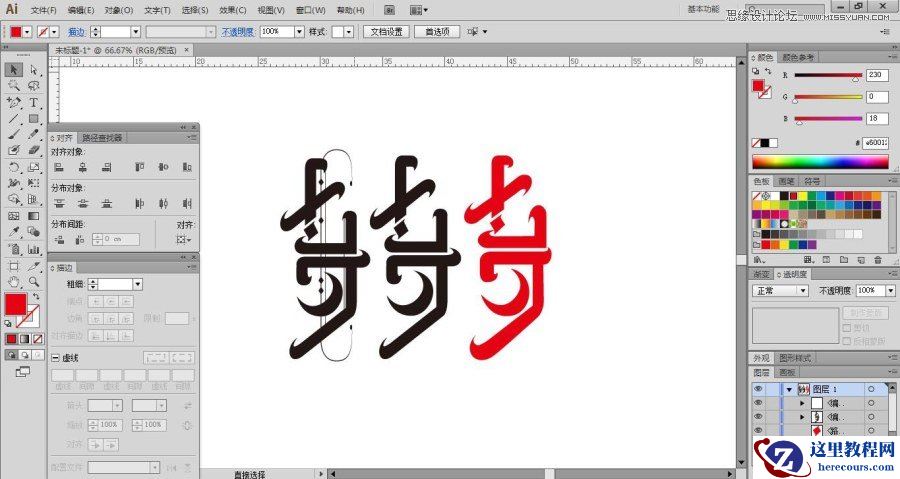Toggle visibility of second sublayer row
The height and width of the screenshot is (479, 900).
pos(758,416)
